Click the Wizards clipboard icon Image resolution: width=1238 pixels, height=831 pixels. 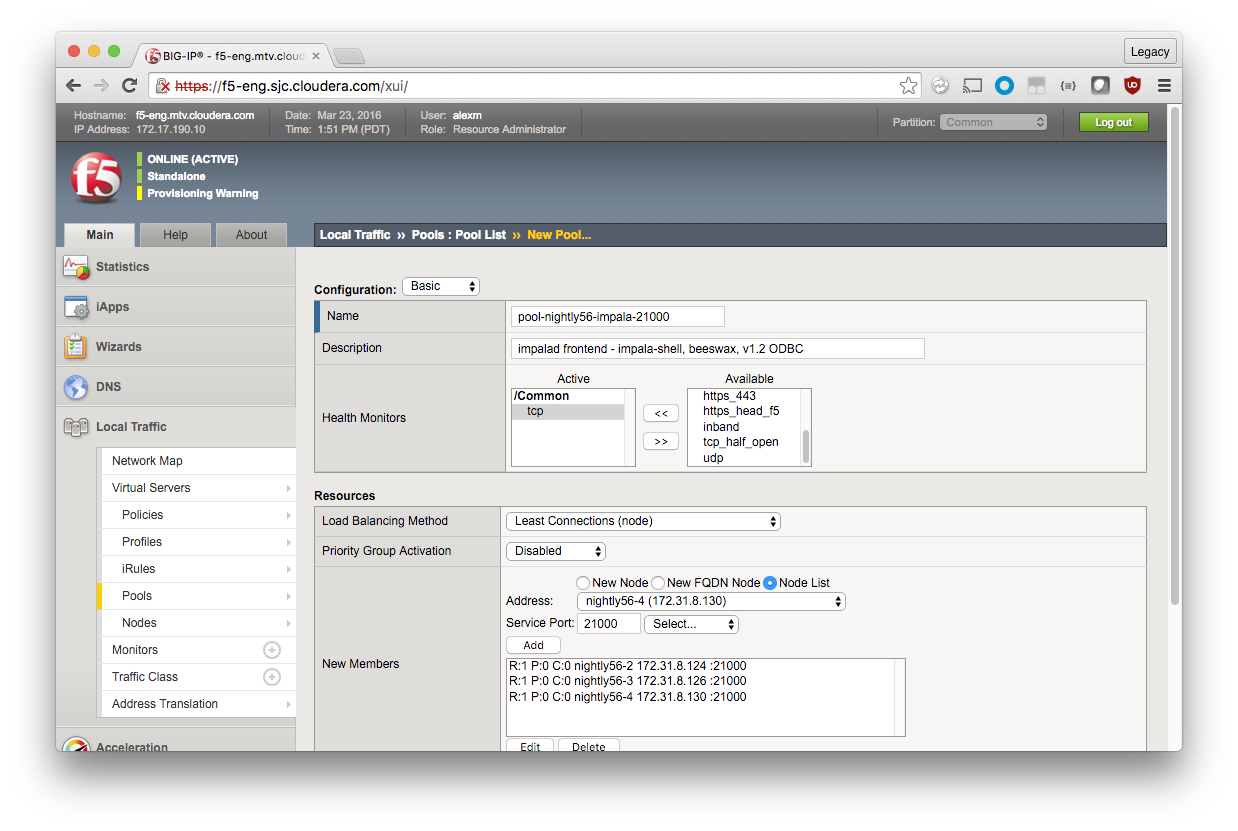point(76,347)
